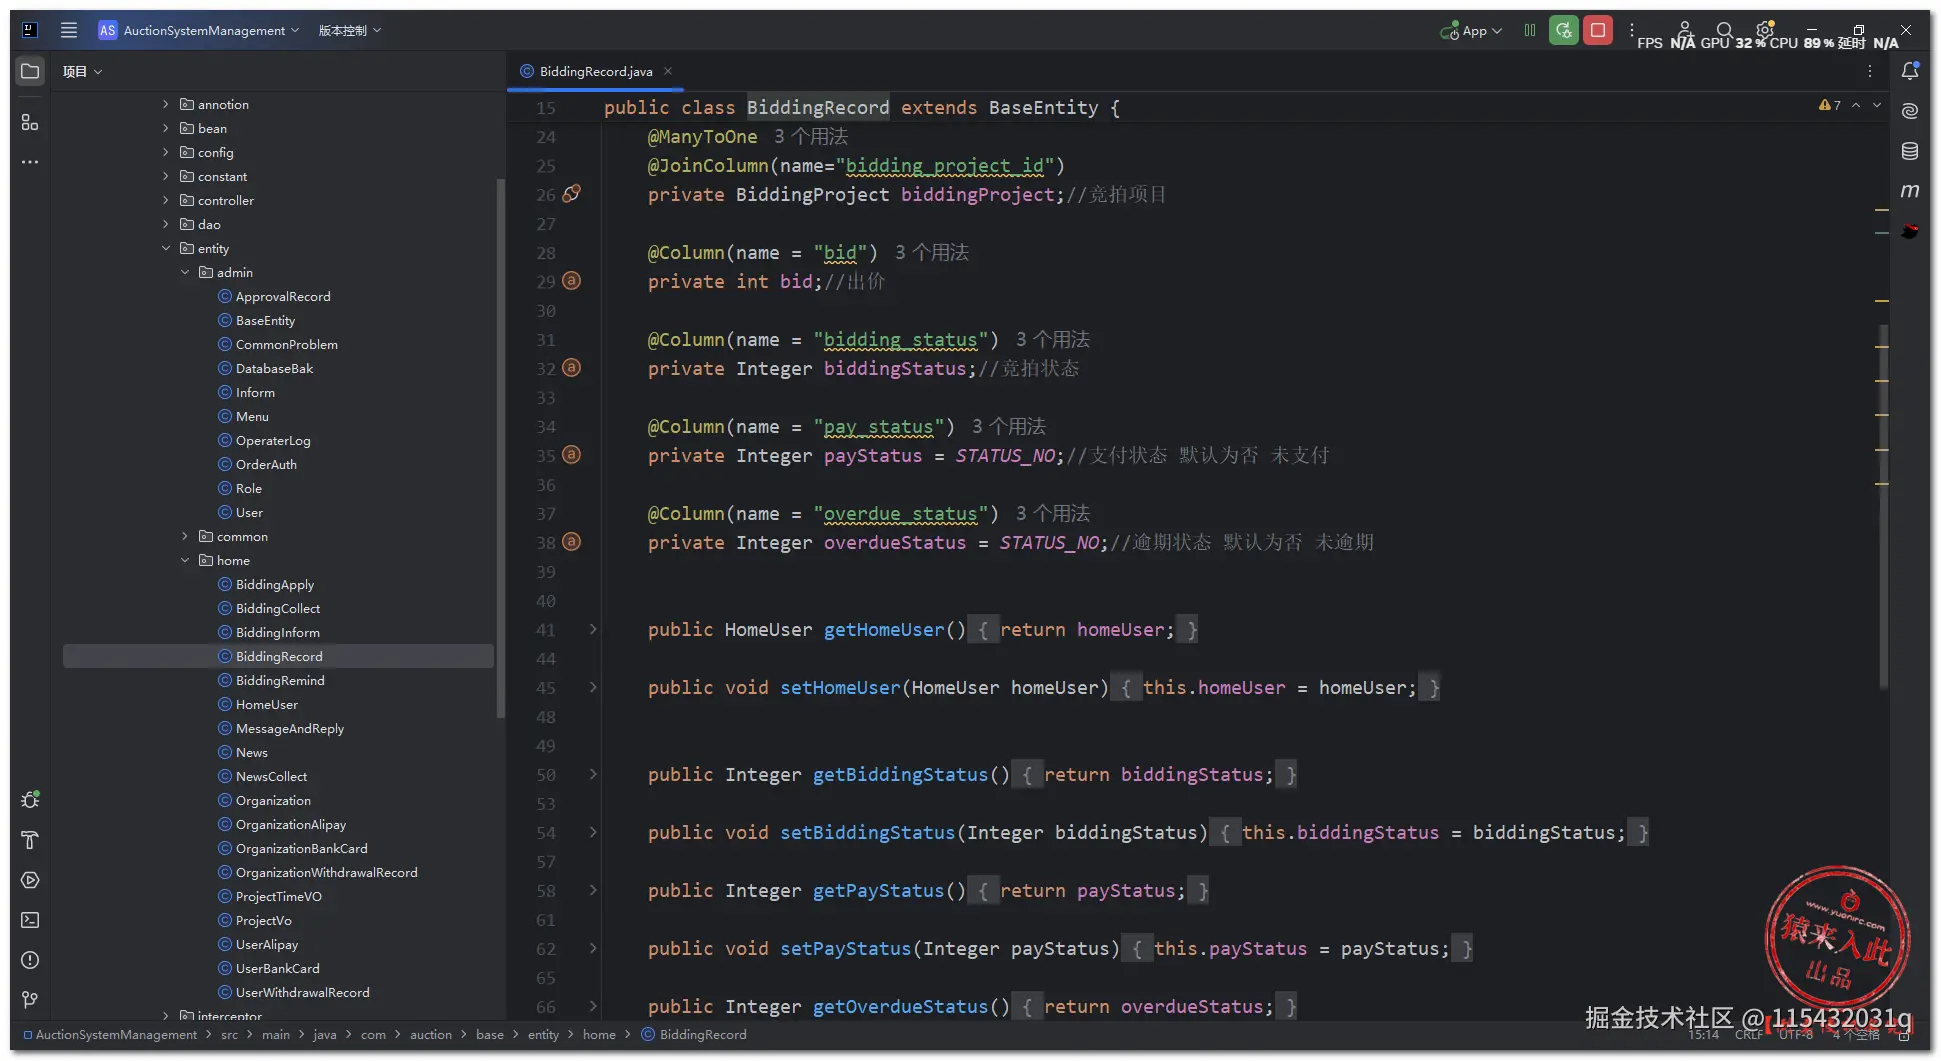Show more tool windows in left sidebar
The height and width of the screenshot is (1061, 1941).
point(30,162)
